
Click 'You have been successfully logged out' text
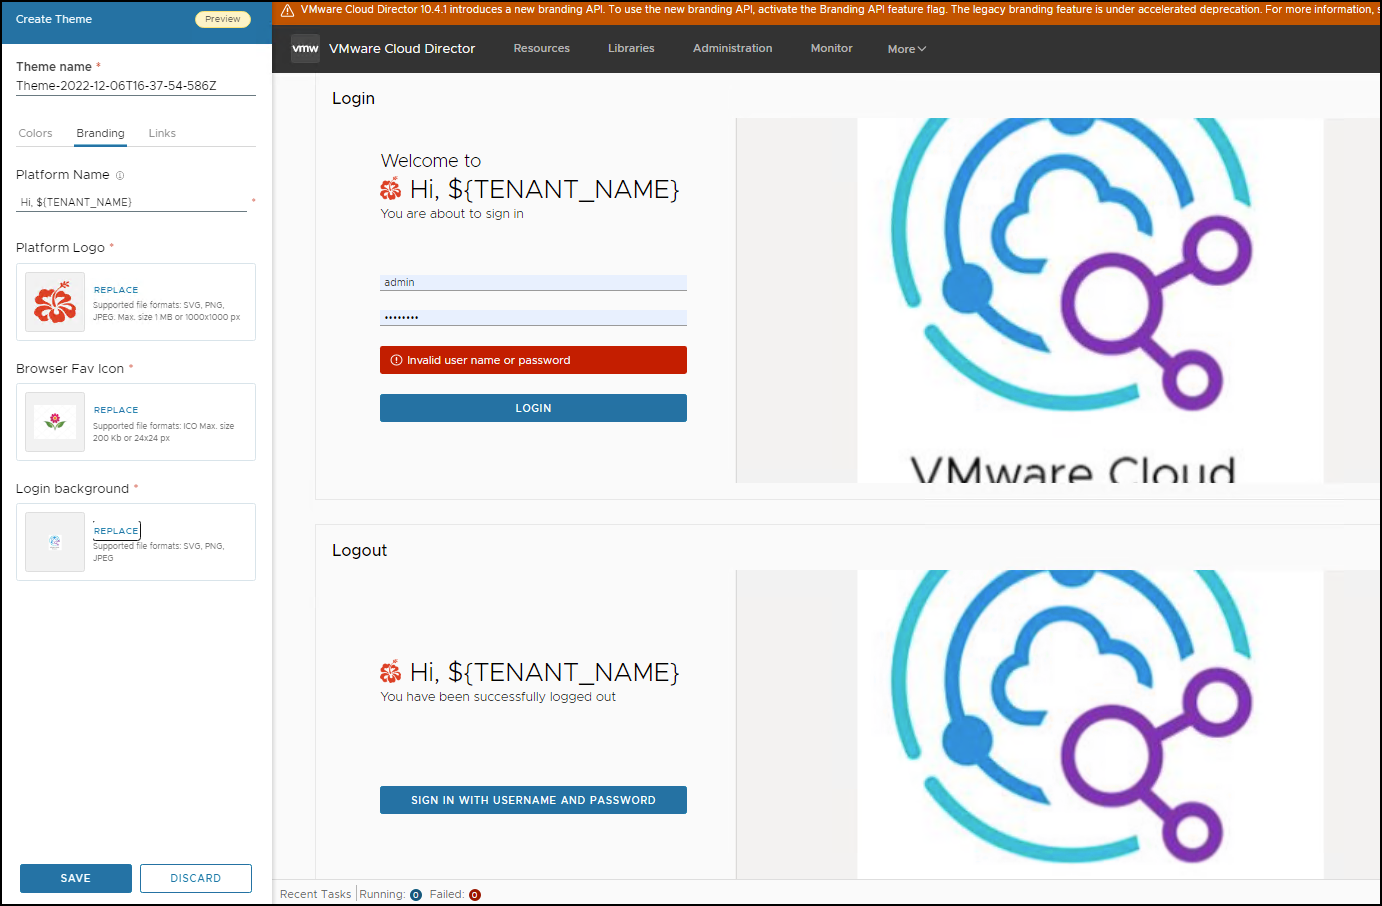coord(498,697)
